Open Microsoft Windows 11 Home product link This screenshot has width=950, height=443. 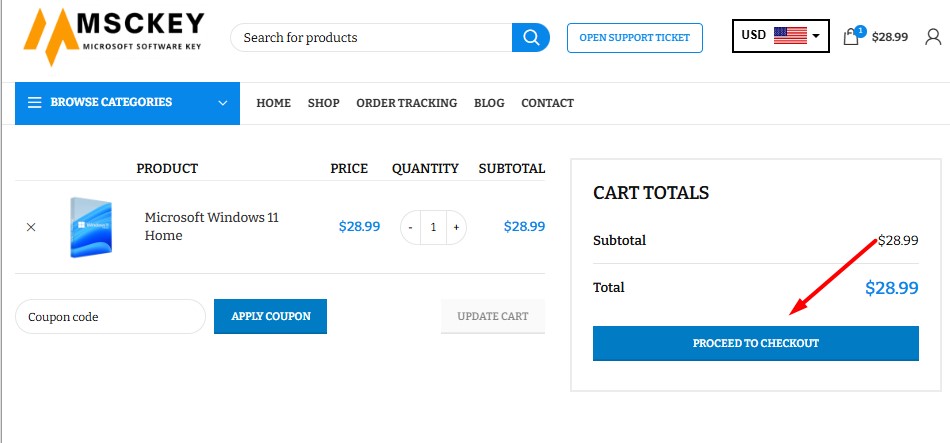coord(211,227)
